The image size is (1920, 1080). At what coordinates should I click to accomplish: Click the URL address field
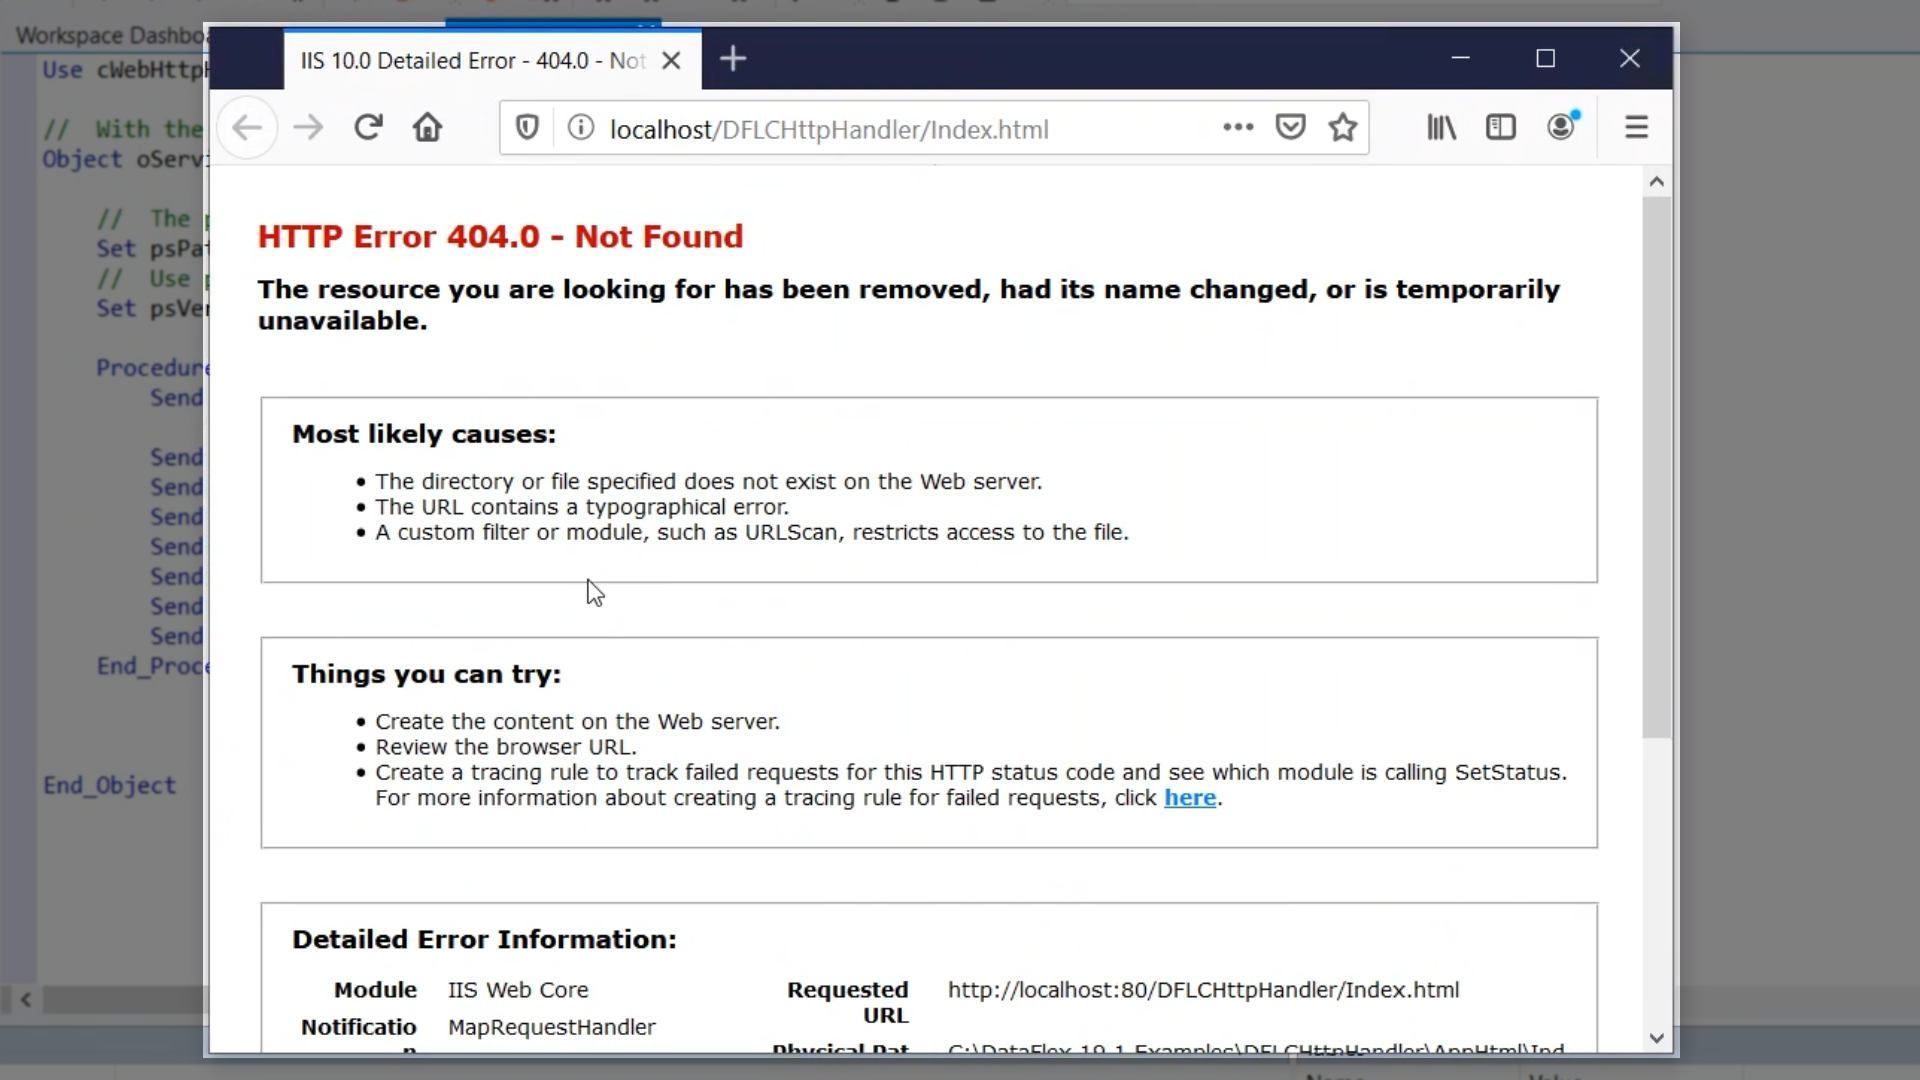pyautogui.click(x=900, y=130)
